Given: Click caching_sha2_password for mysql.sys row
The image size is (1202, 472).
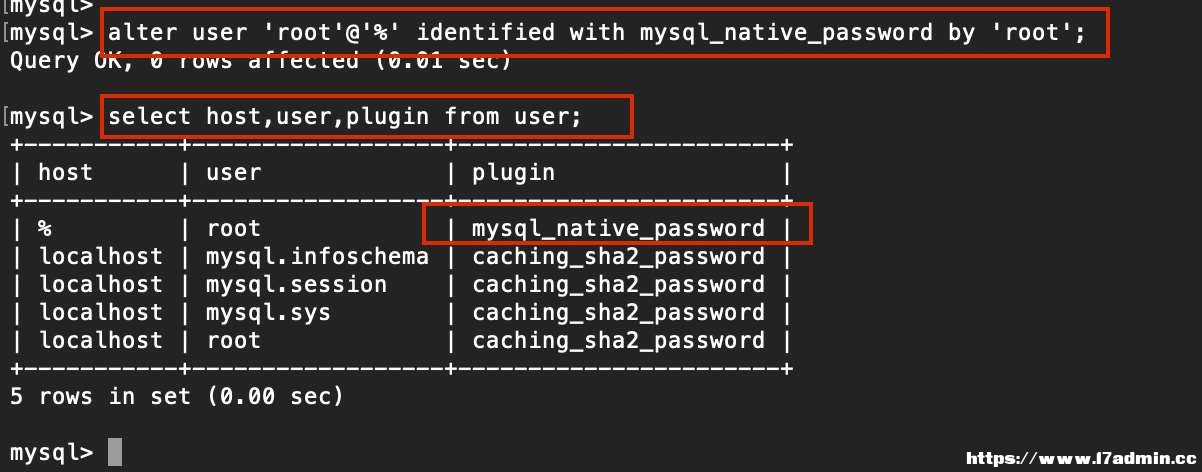Looking at the screenshot, I should coord(618,313).
